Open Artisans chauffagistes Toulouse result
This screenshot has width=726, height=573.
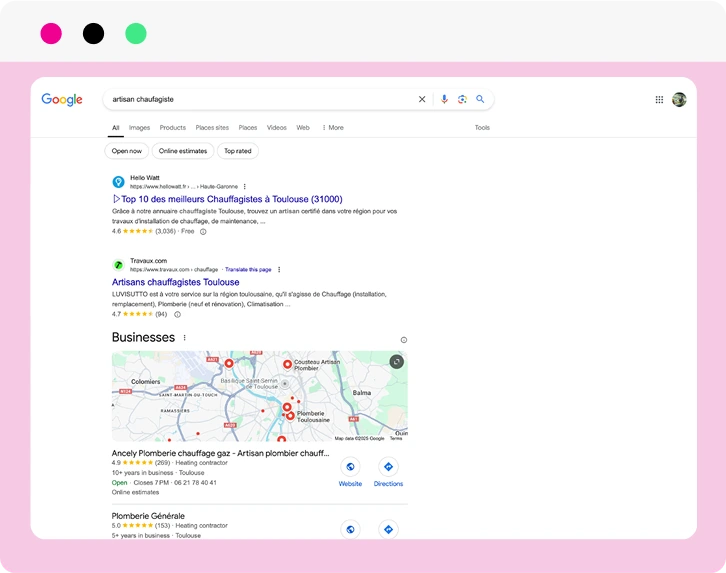175,282
